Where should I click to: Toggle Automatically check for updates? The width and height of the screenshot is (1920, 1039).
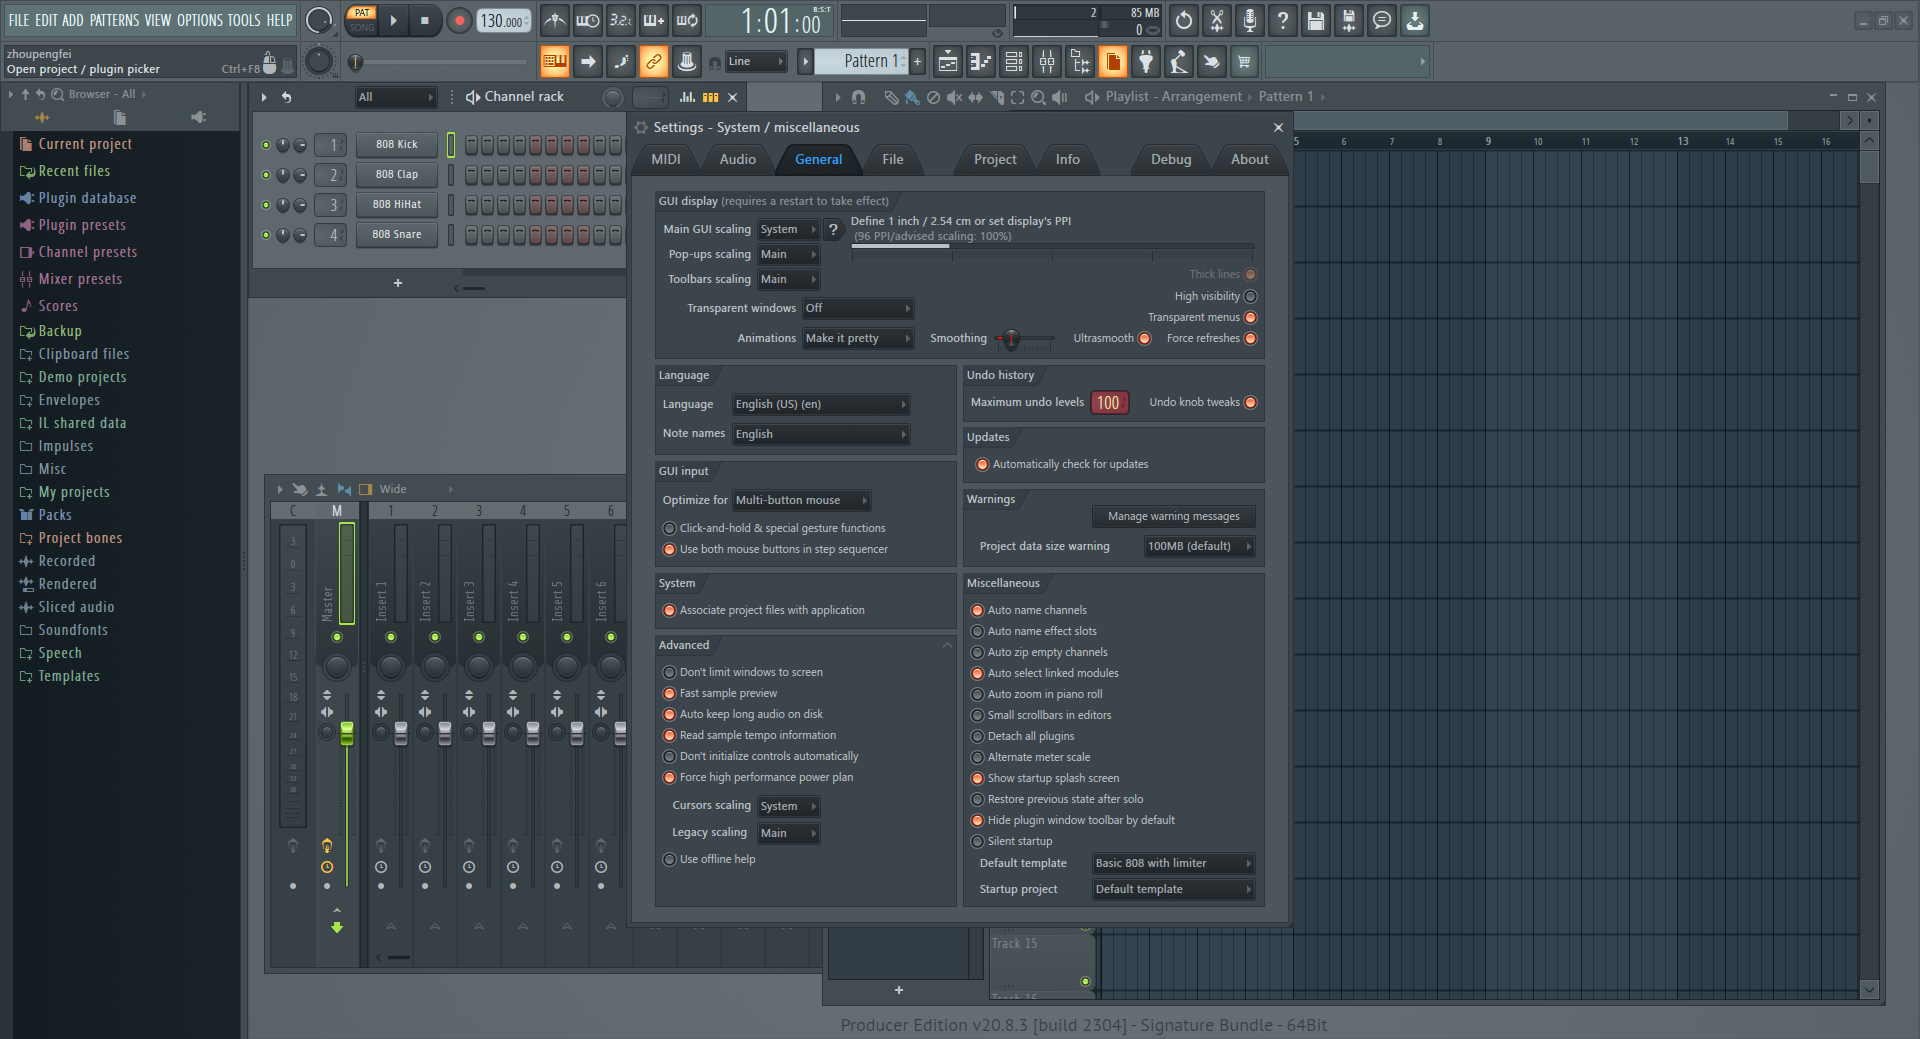[982, 465]
